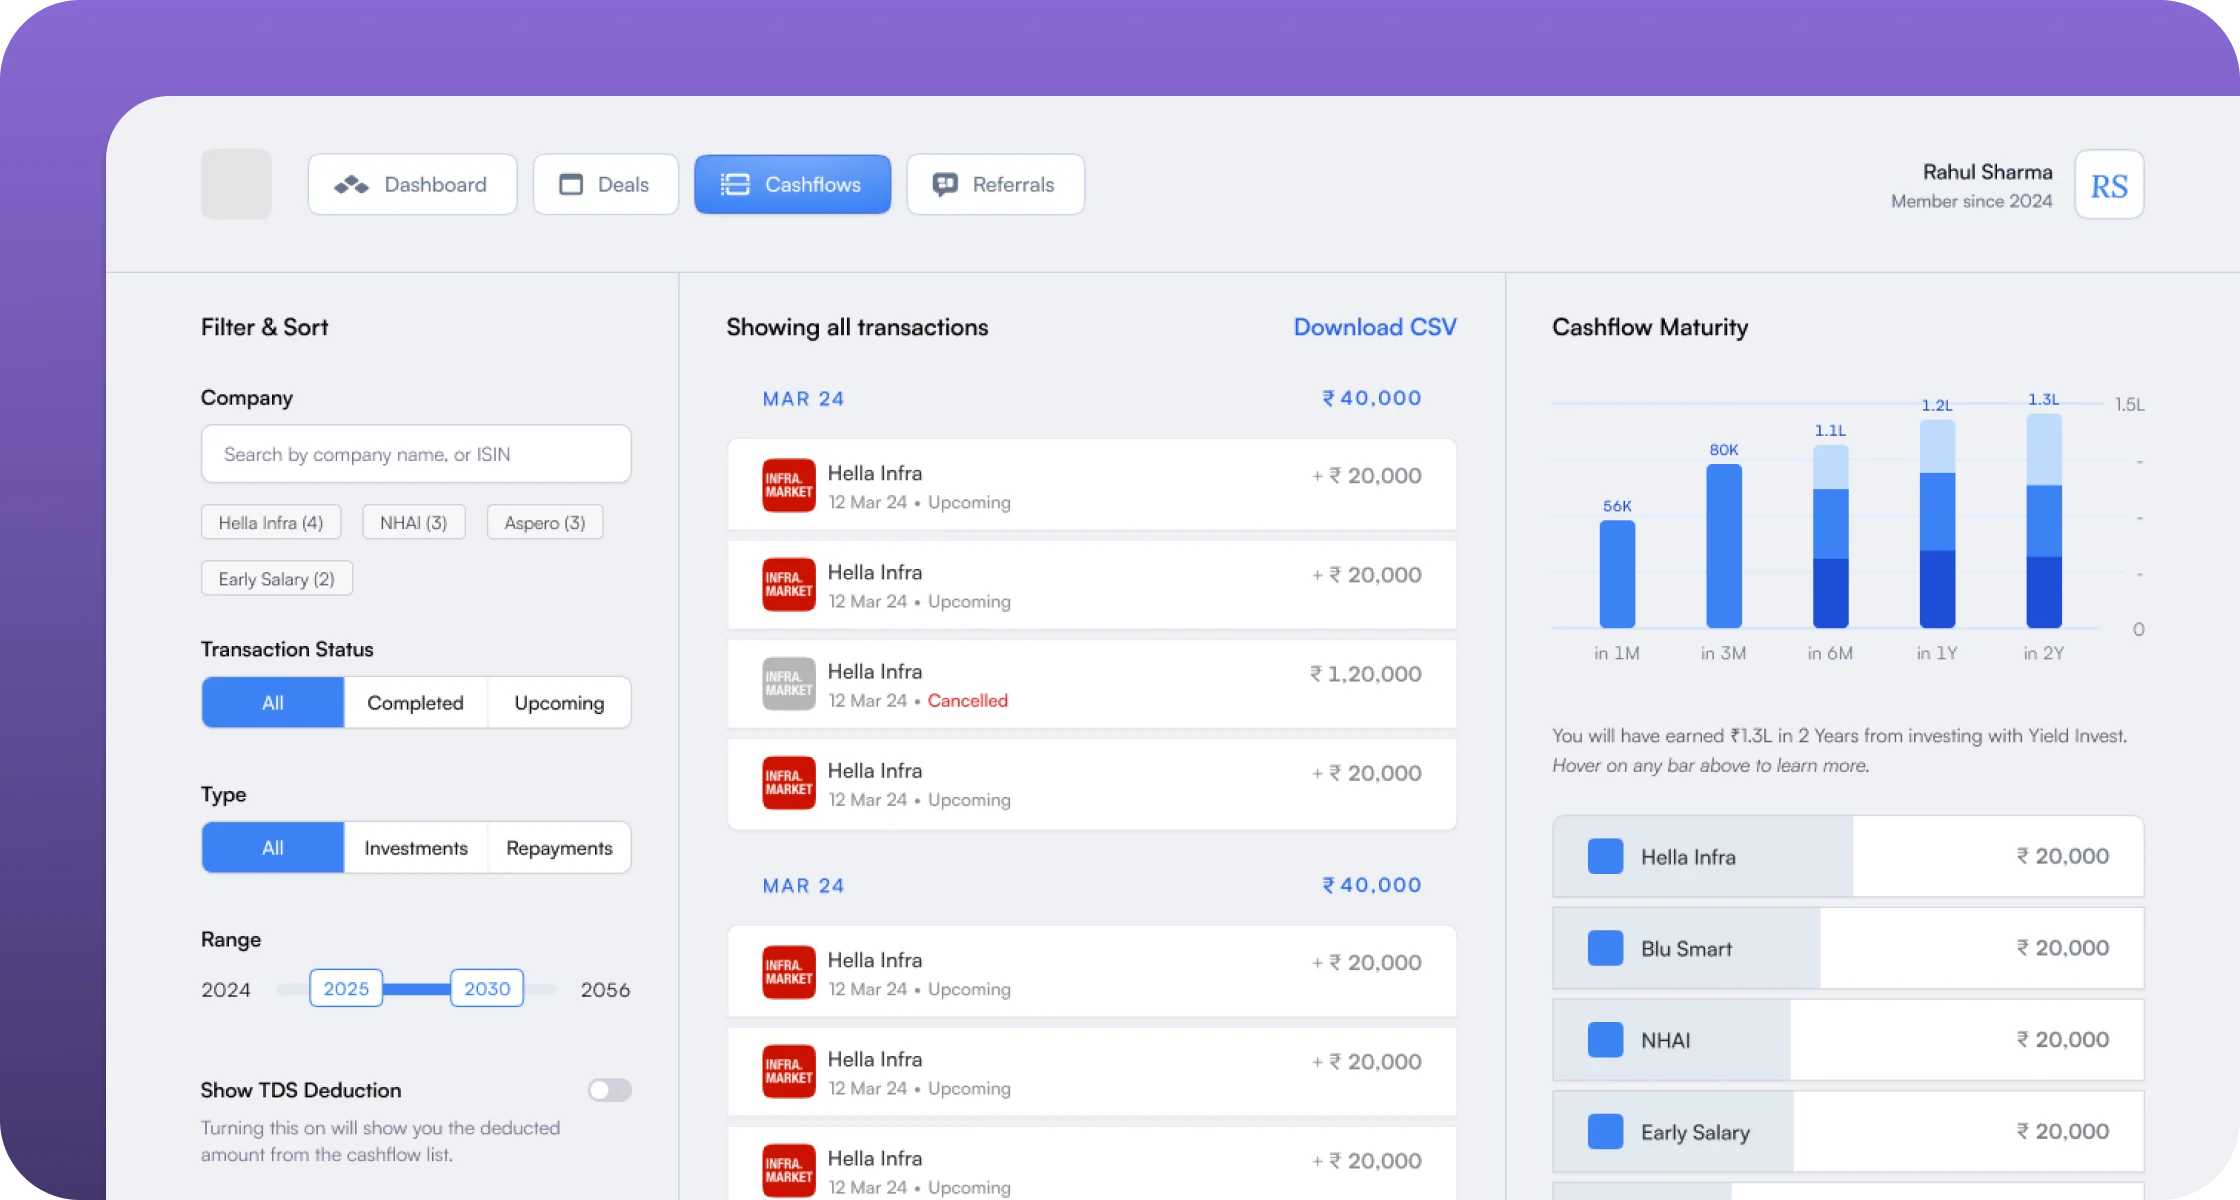Screen dimensions: 2240x1200
Task: Click the RS profile avatar
Action: (x=2109, y=185)
